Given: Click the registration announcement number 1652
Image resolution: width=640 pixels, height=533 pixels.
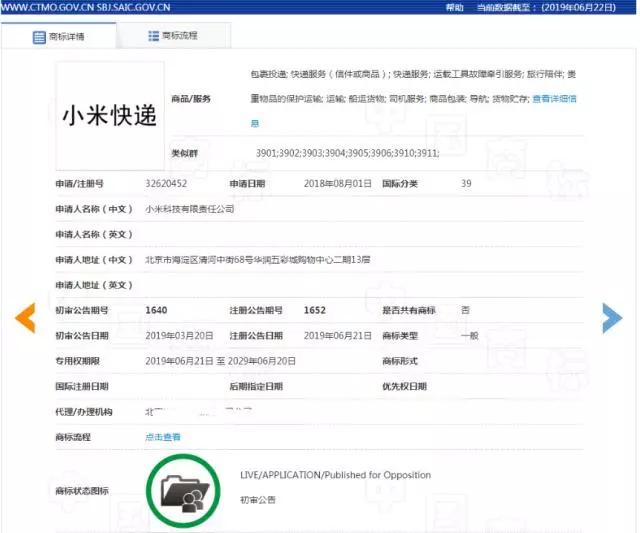Looking at the screenshot, I should point(315,310).
